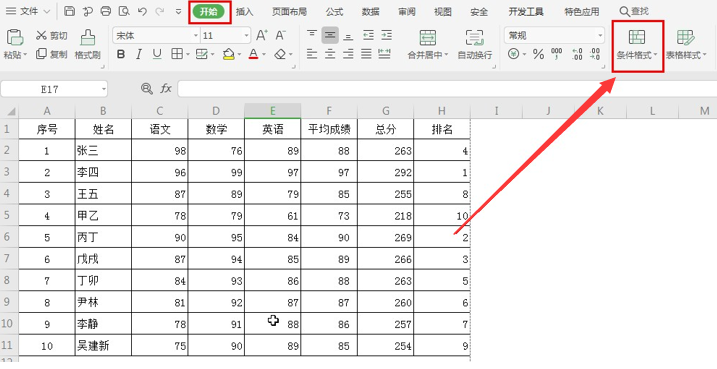717x369 pixels.
Task: Click the Increase Indent icon
Action: pos(386,35)
